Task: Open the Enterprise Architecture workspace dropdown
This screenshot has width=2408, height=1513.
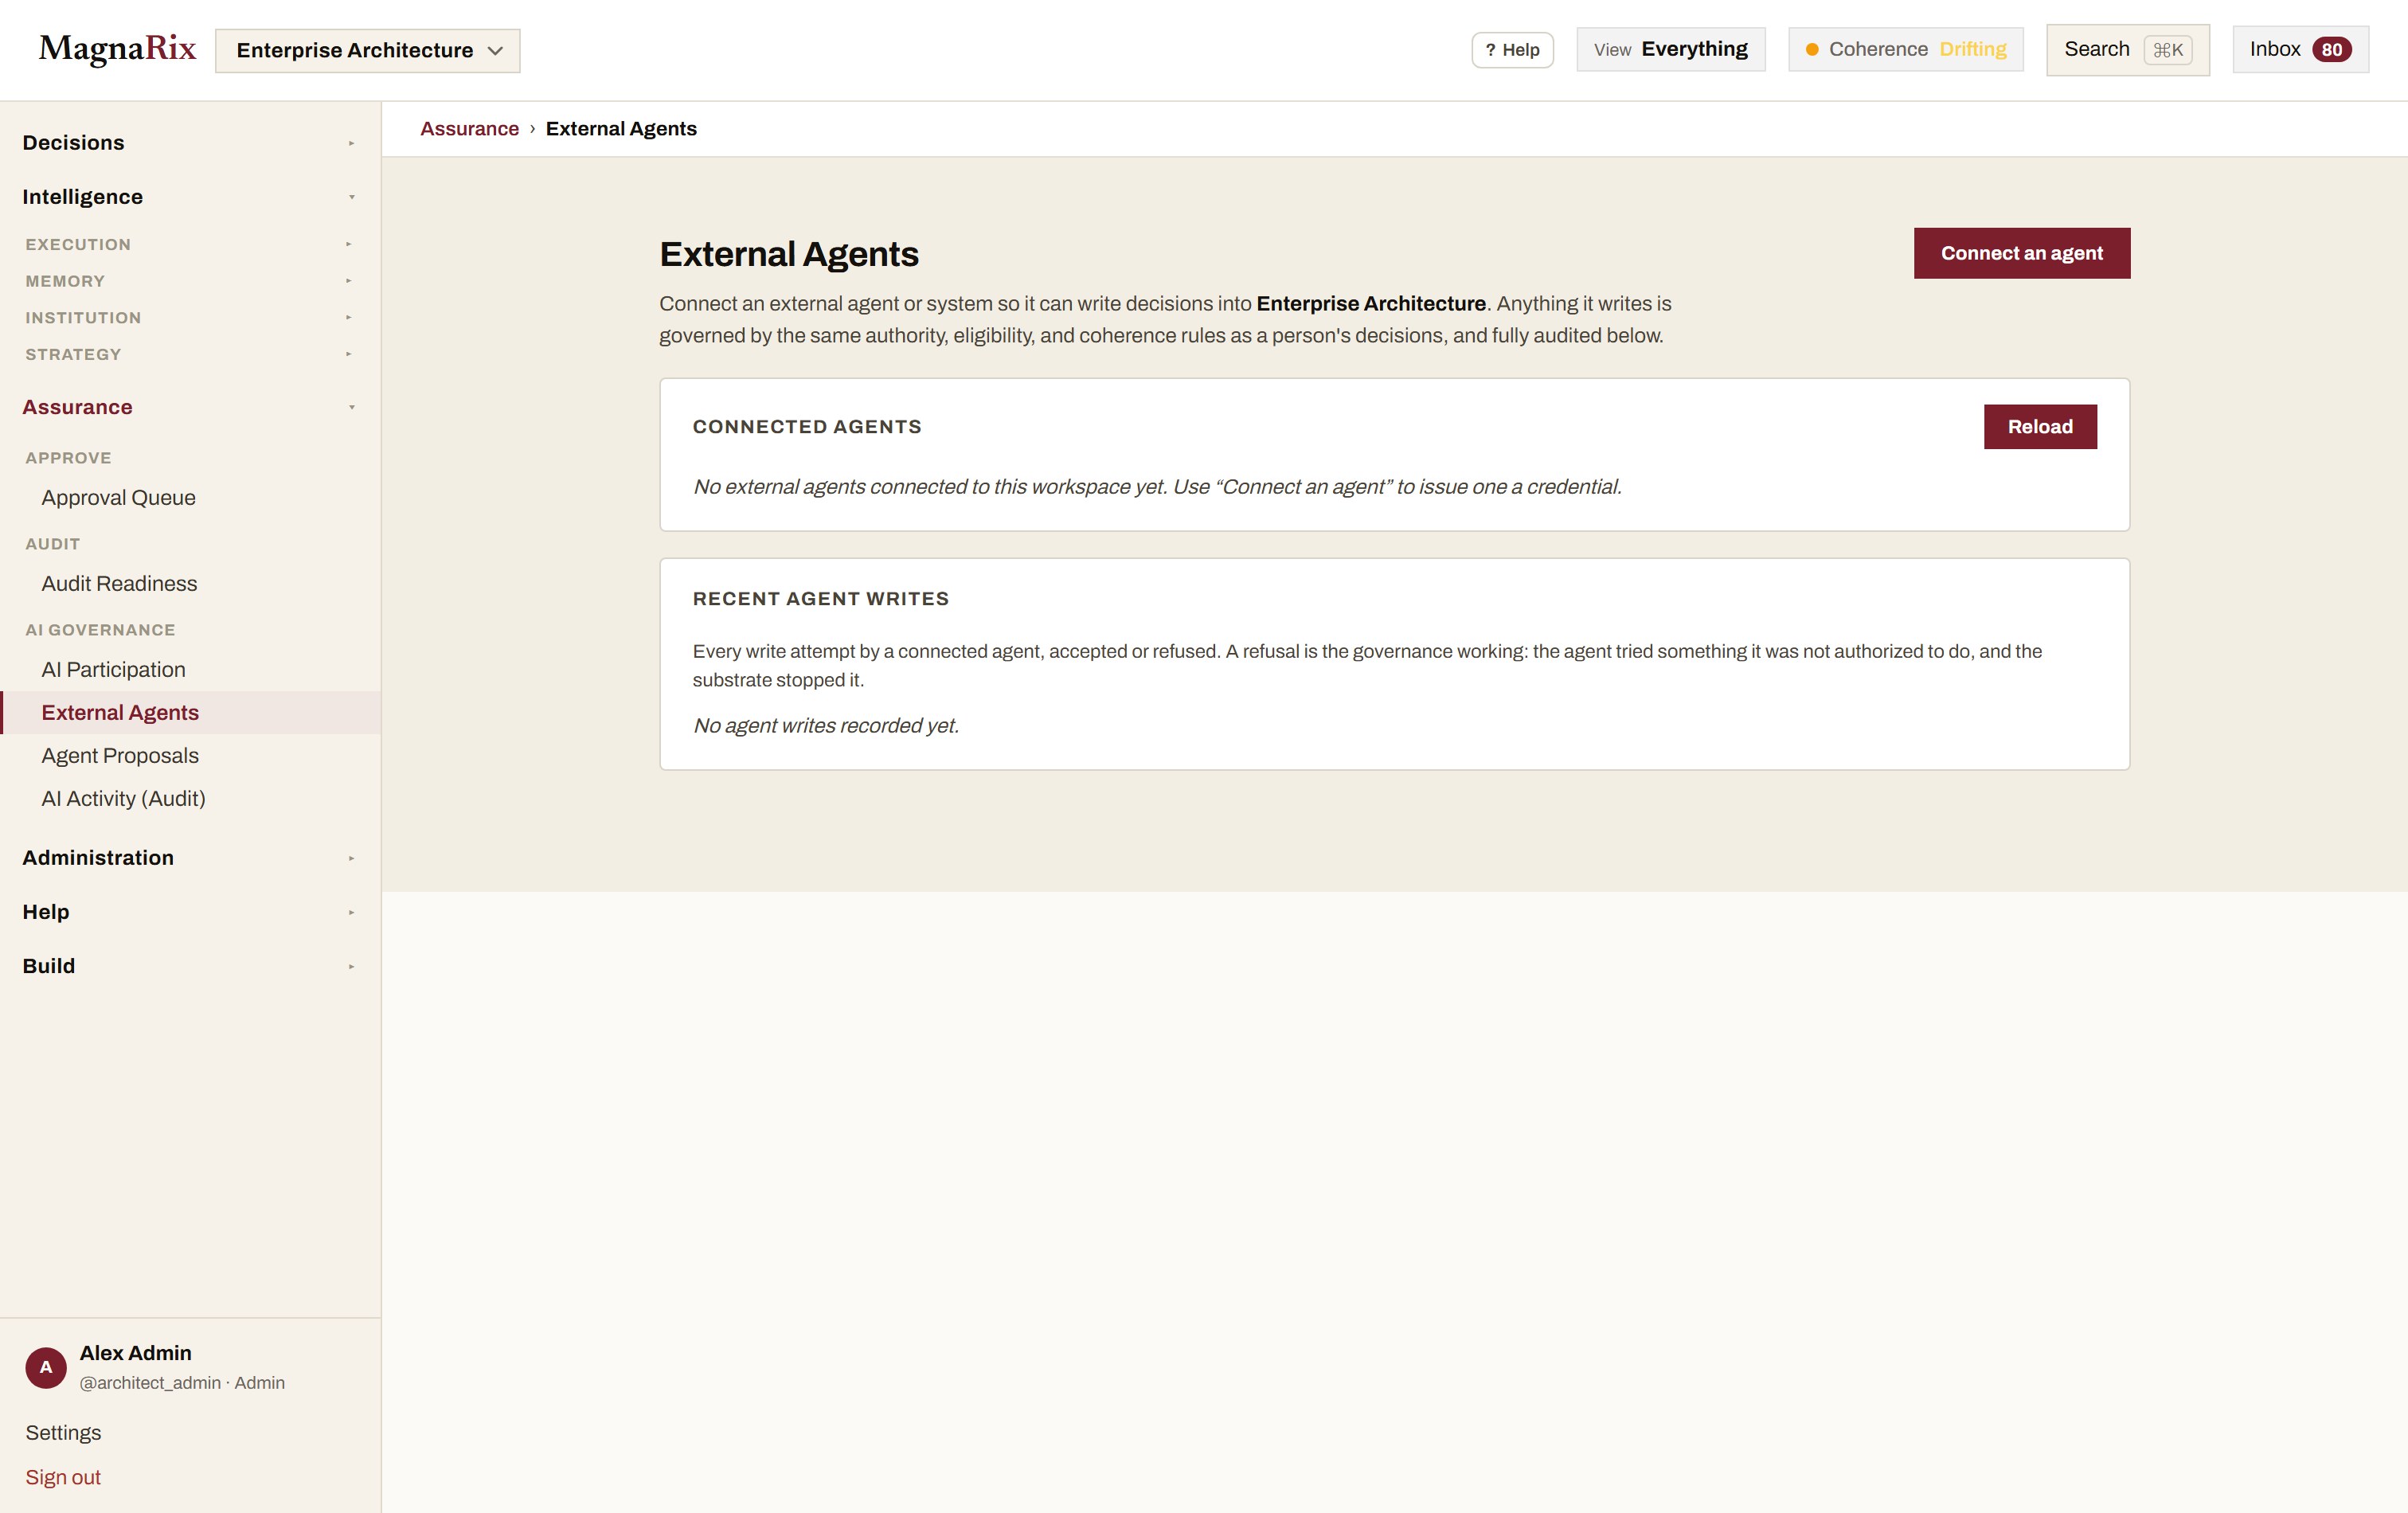Action: [367, 50]
